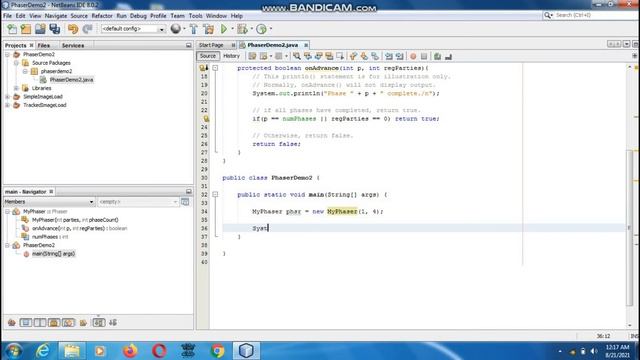The width and height of the screenshot is (640, 360).
Task: Click the New File toolbar icon
Action: pos(12,29)
